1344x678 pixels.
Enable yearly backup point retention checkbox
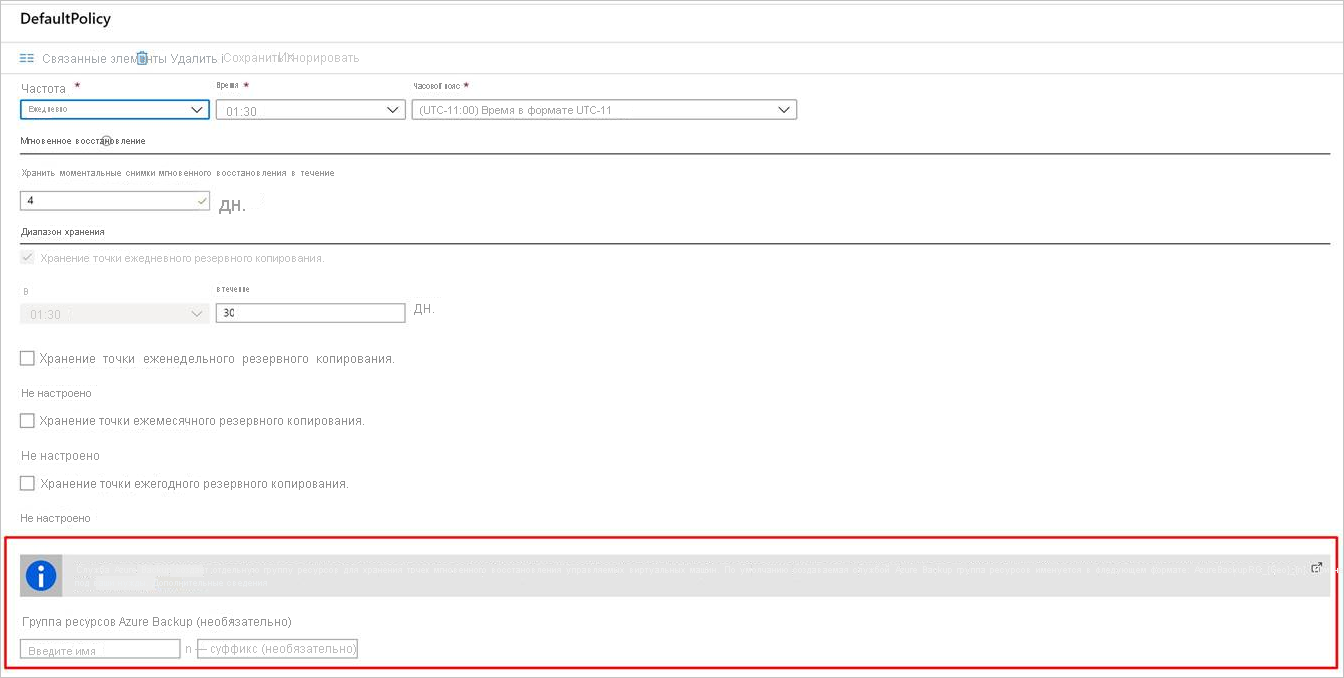(x=28, y=483)
